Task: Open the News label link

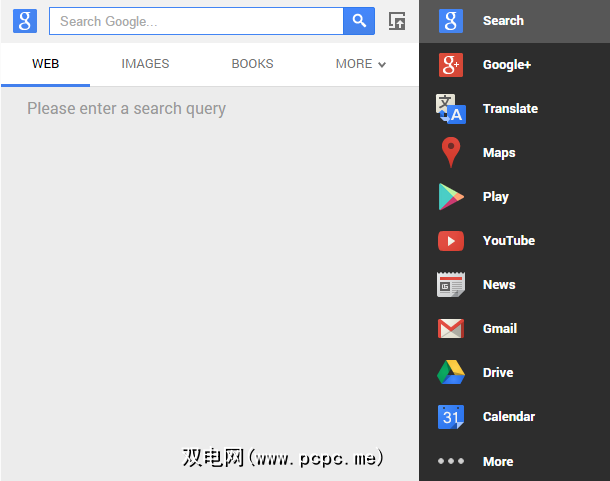Action: [499, 284]
